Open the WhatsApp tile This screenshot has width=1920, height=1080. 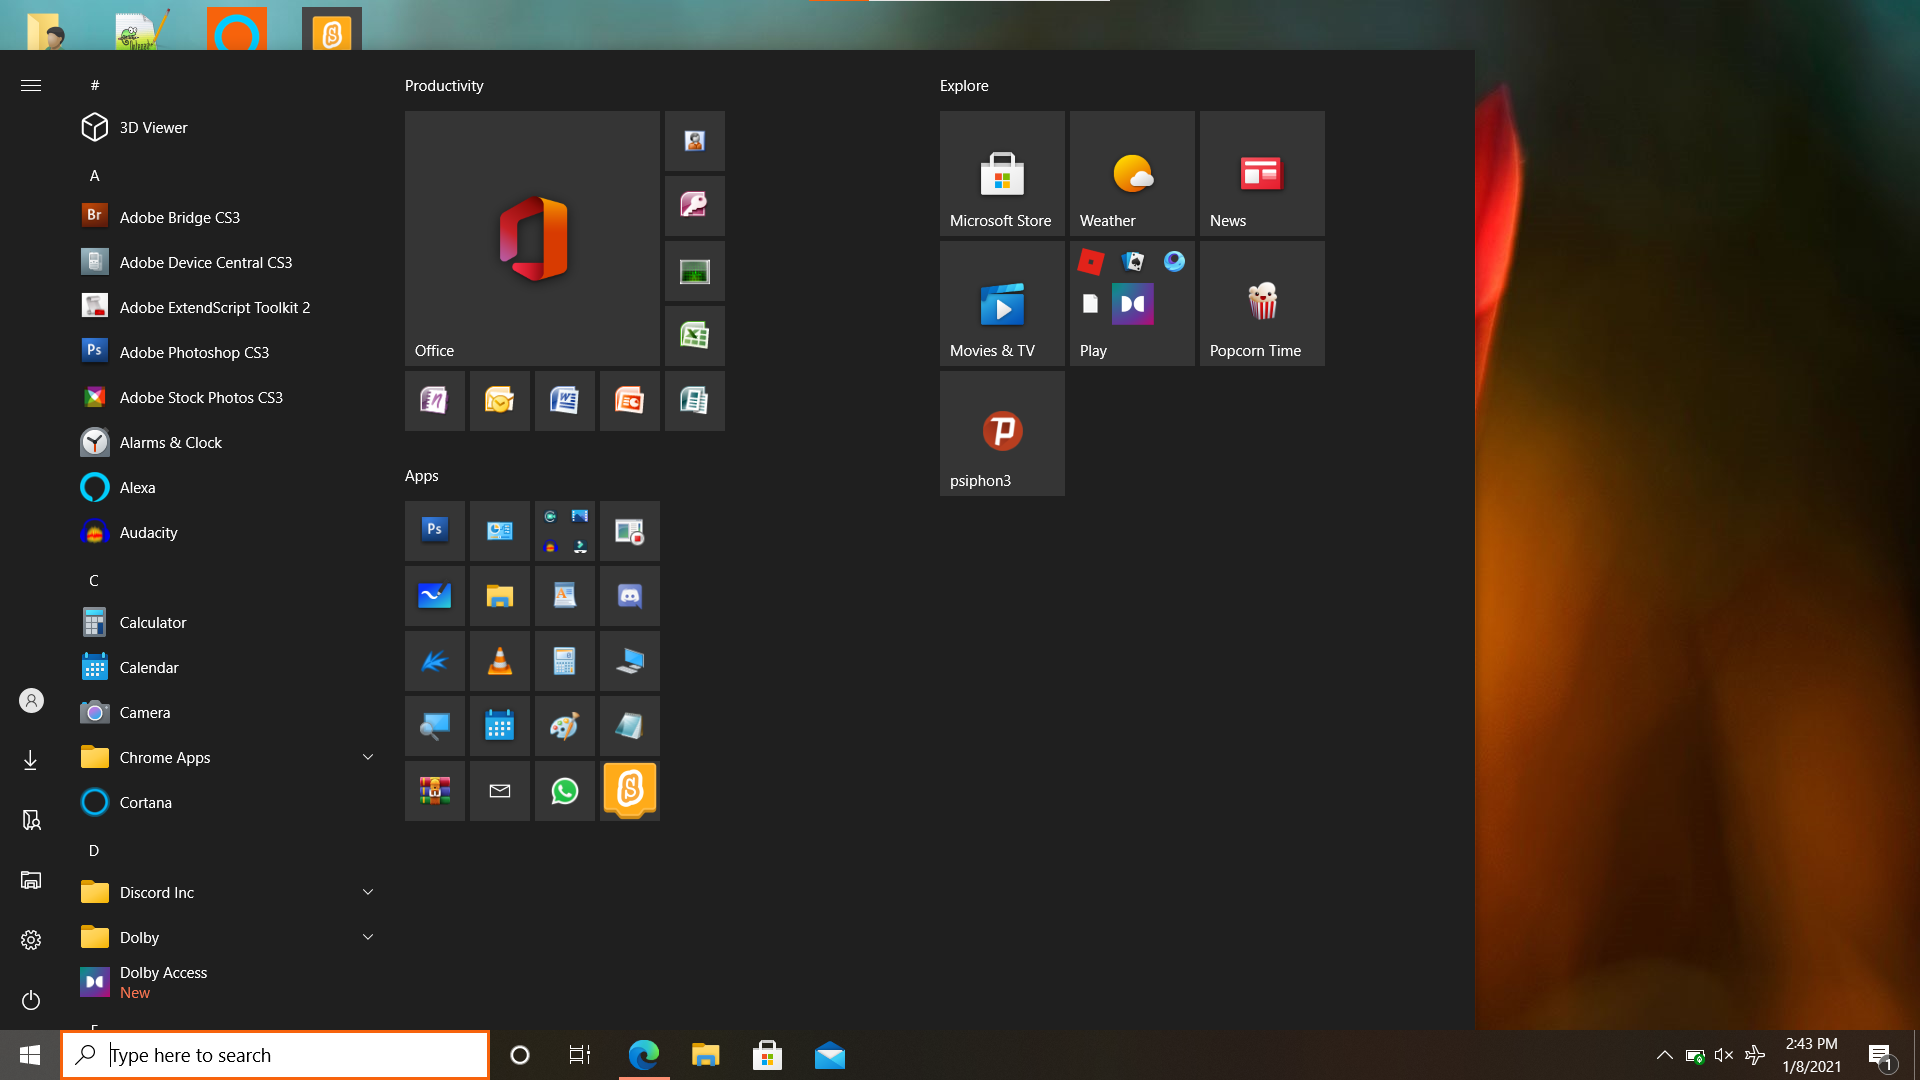click(x=565, y=791)
